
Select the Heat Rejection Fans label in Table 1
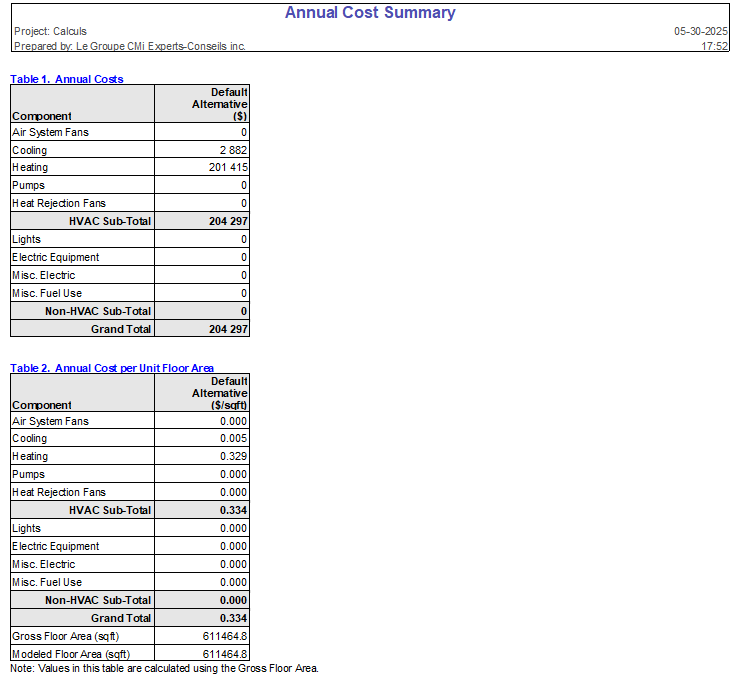click(x=59, y=204)
